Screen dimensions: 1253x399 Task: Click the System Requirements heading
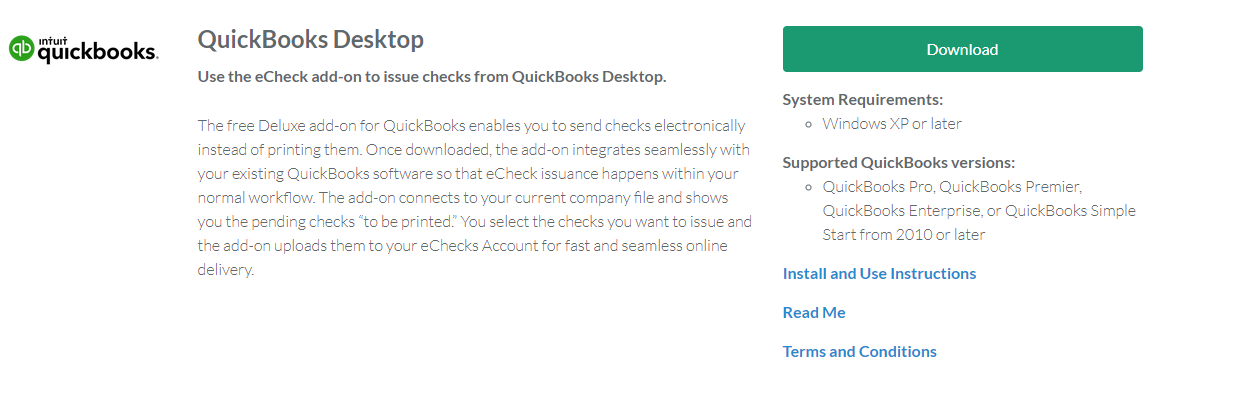[863, 99]
